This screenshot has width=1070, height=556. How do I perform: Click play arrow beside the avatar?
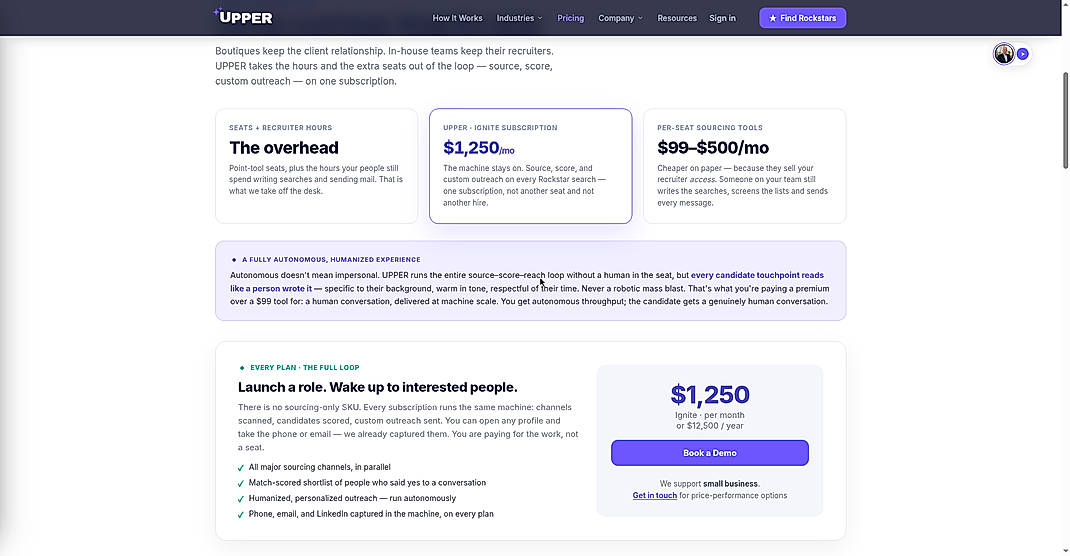coord(1022,54)
